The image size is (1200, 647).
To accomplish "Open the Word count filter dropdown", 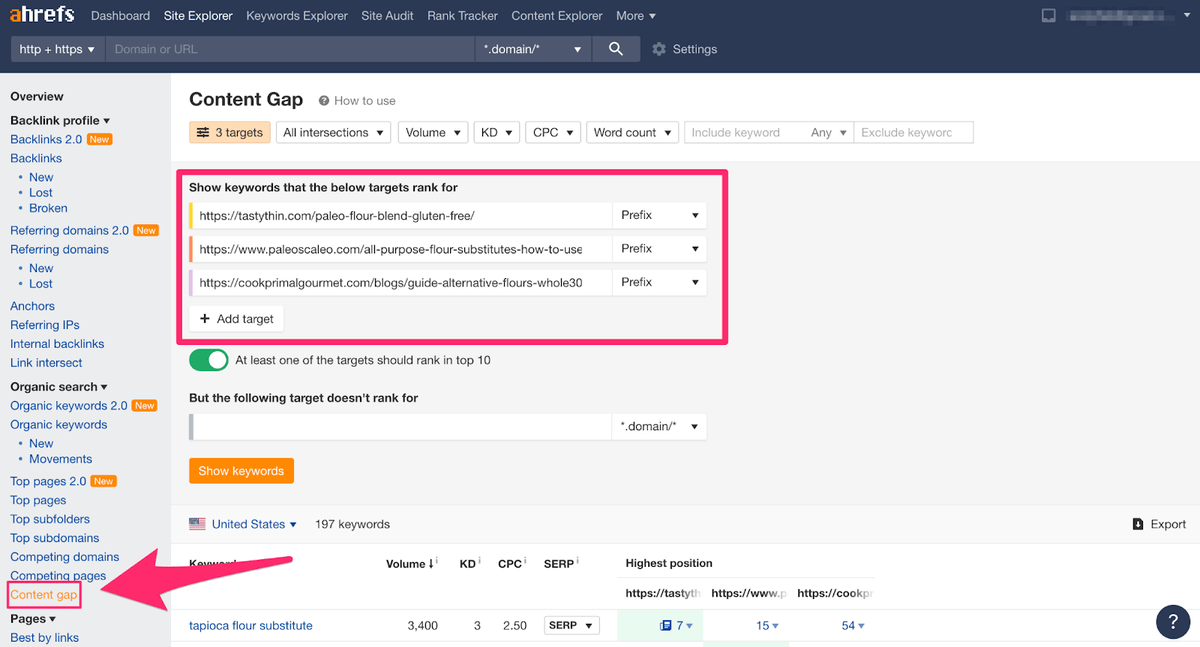I will [x=632, y=132].
